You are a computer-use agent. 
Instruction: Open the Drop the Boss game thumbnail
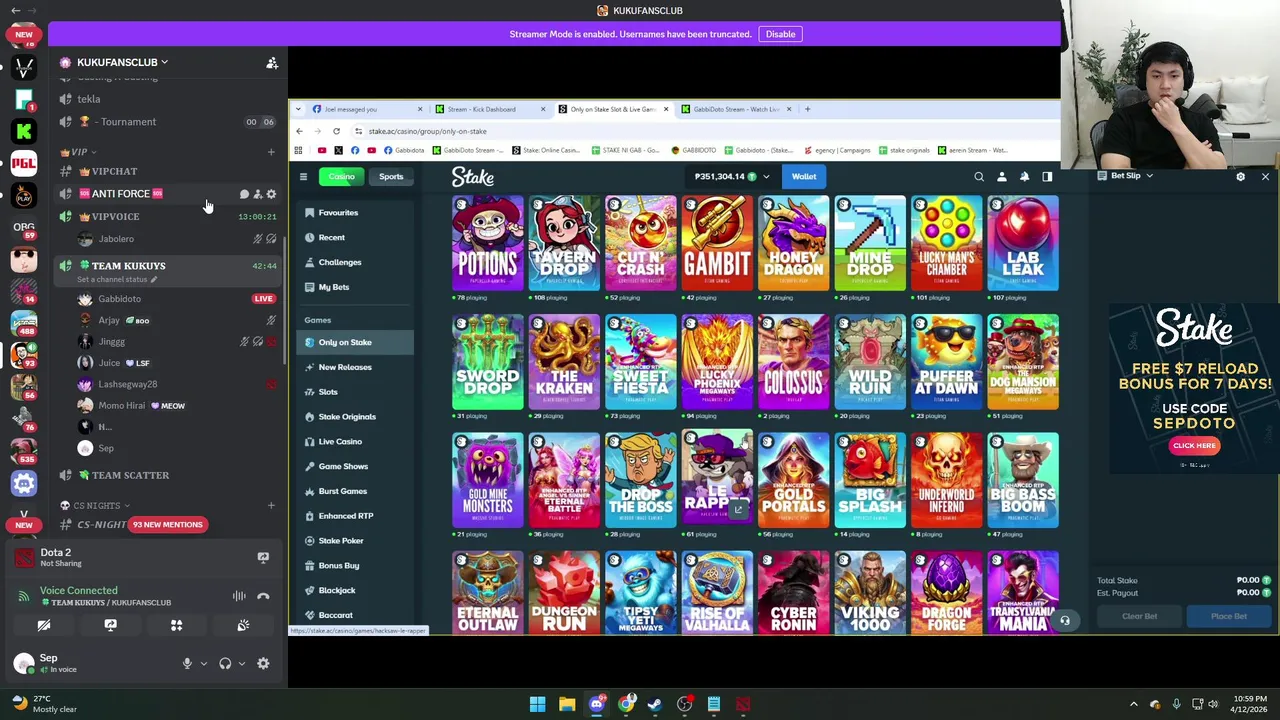(x=641, y=480)
